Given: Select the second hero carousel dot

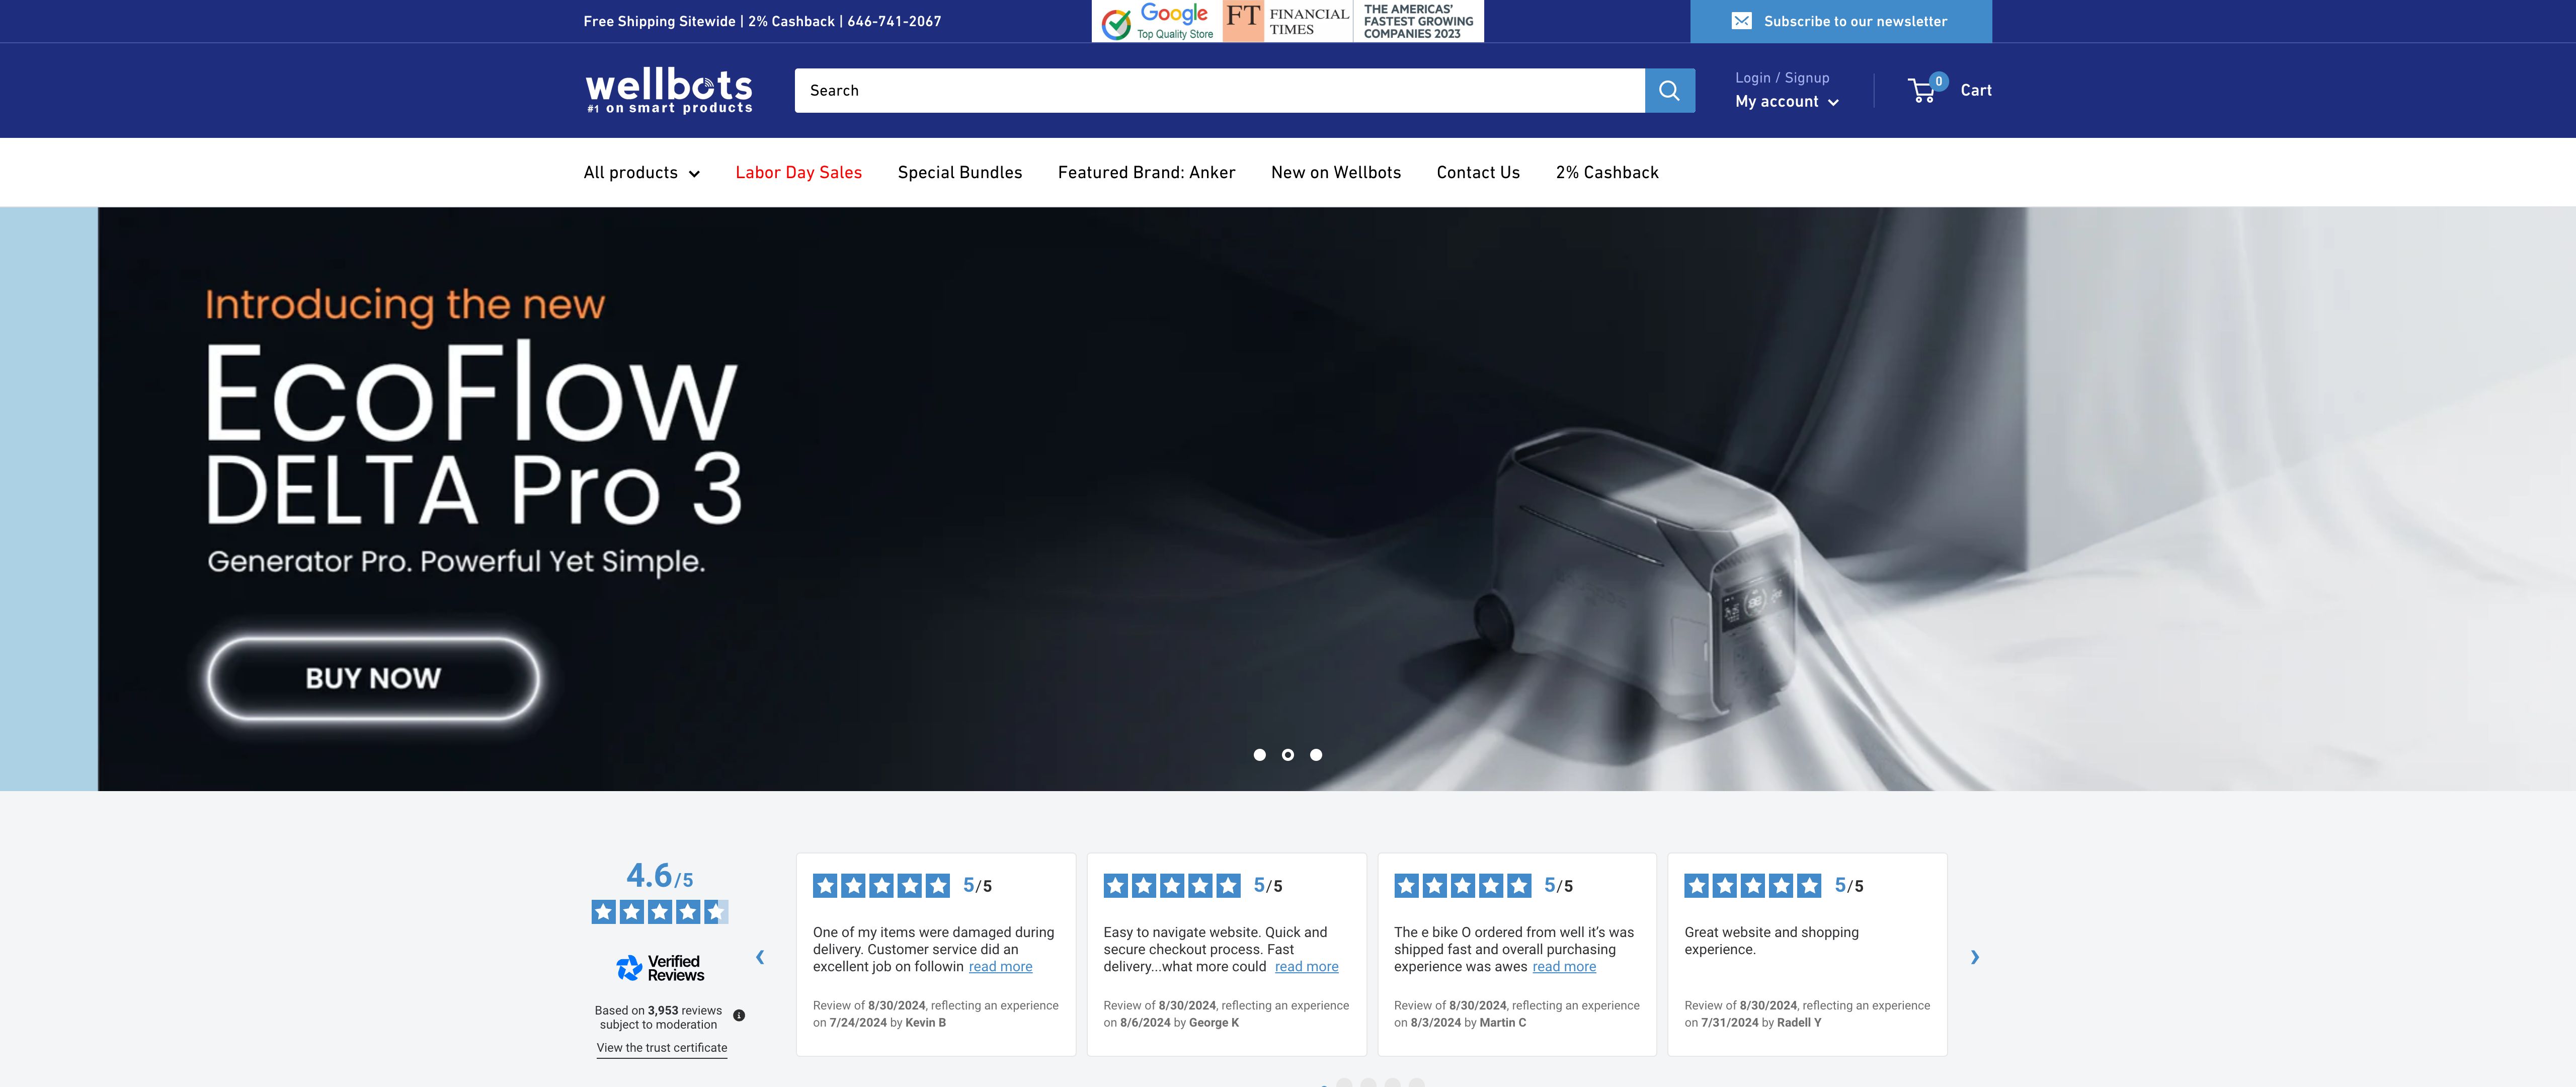Looking at the screenshot, I should [x=1287, y=755].
